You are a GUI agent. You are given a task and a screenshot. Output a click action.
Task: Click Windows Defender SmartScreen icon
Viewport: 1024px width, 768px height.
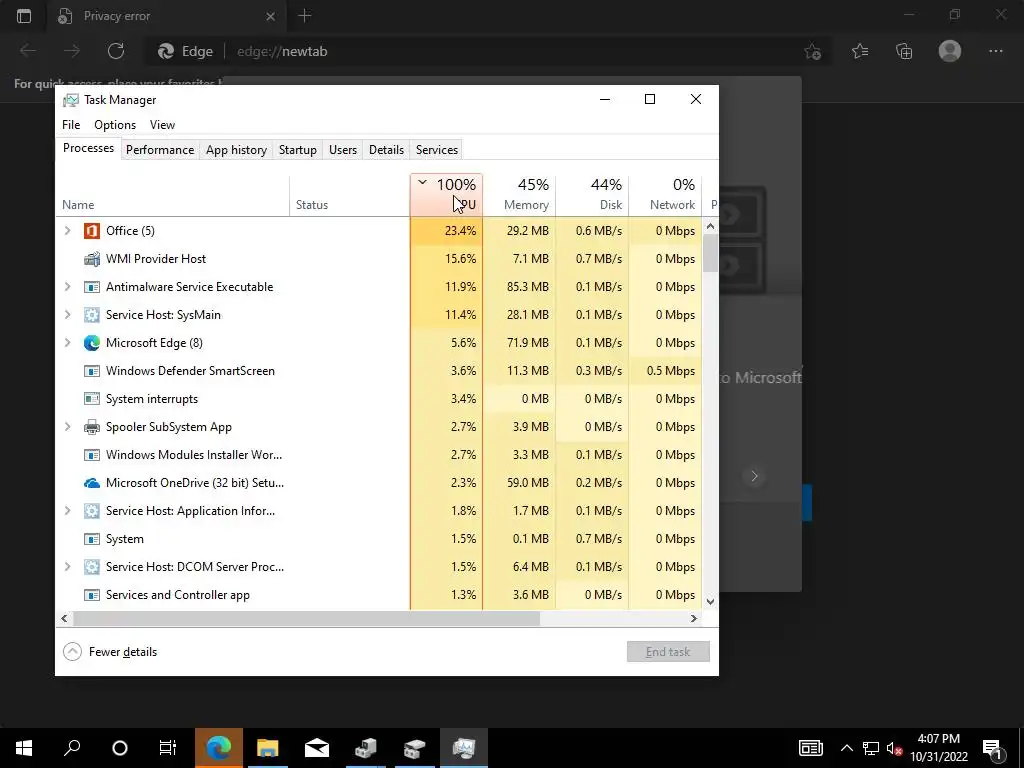click(x=91, y=371)
